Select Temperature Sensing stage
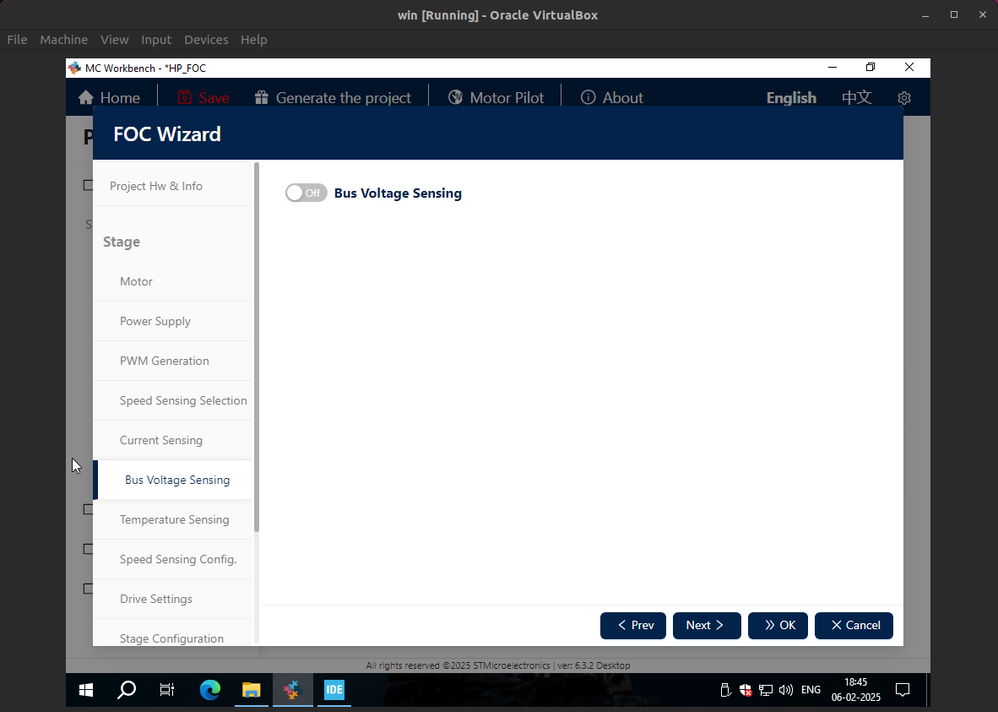This screenshot has height=712, width=998. click(172, 519)
